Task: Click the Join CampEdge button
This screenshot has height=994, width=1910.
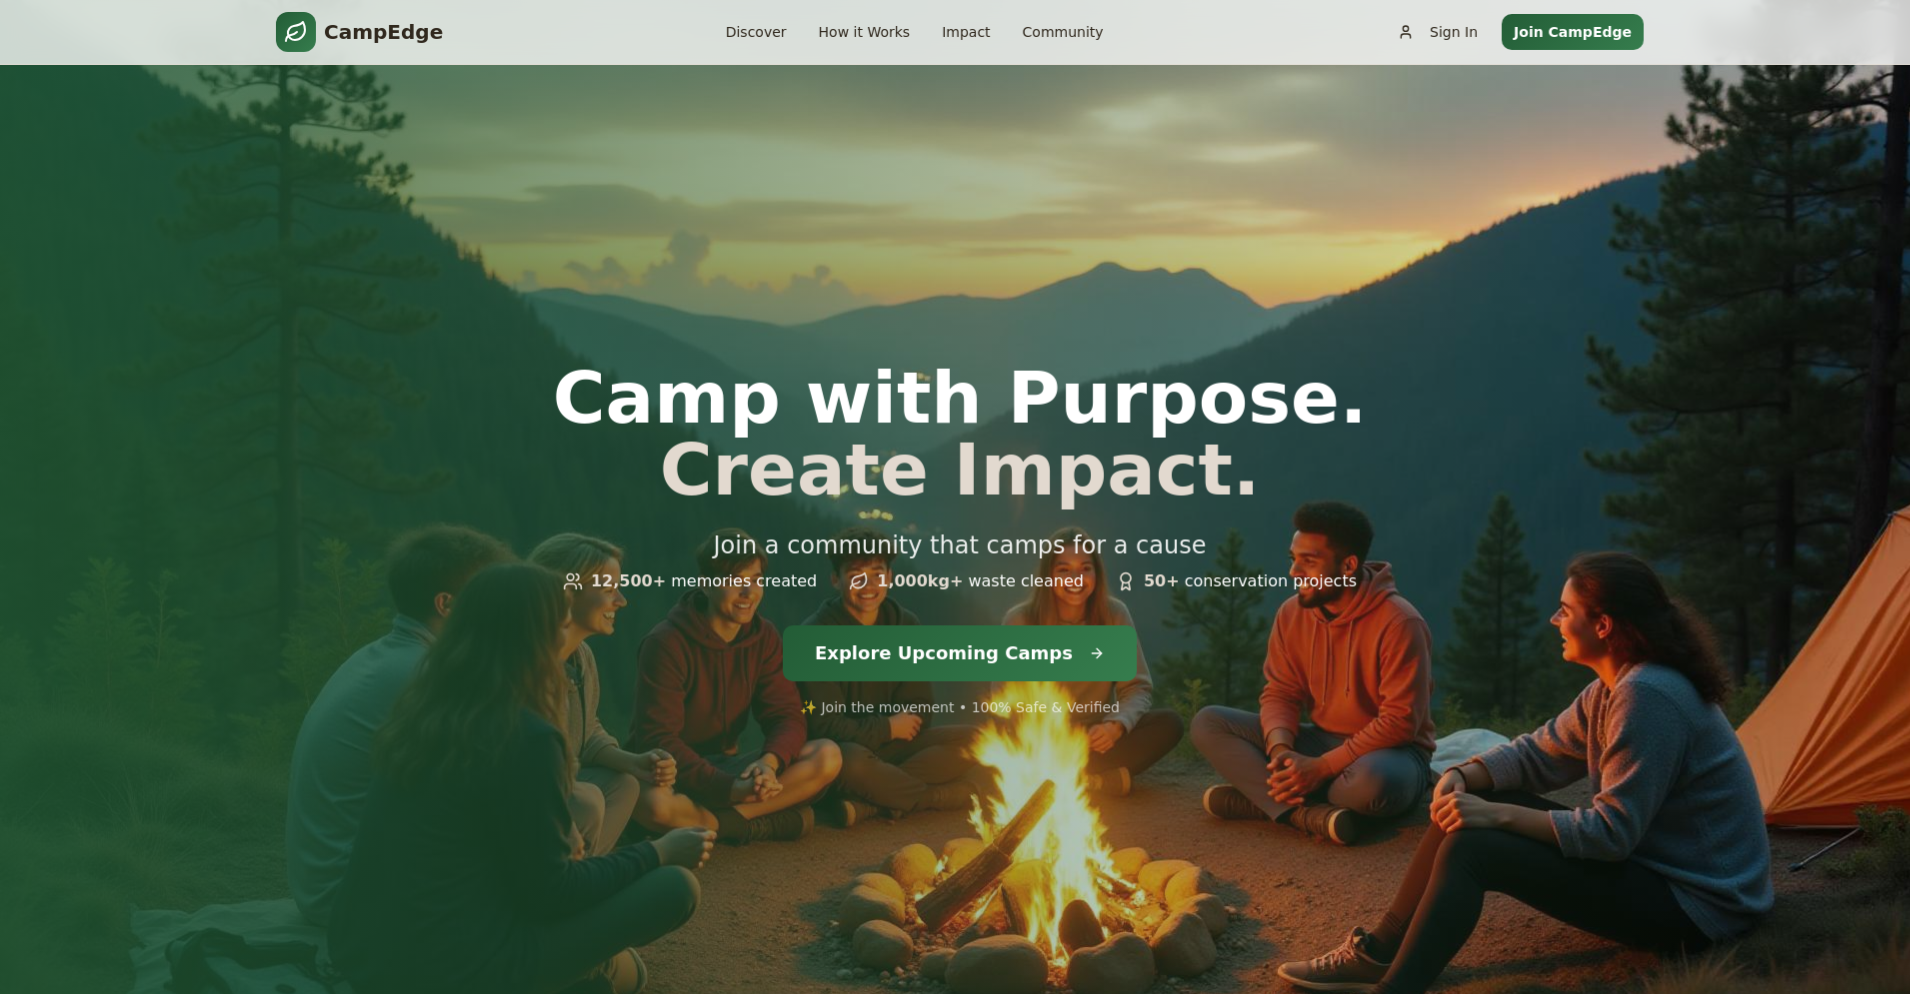Action: [x=1572, y=32]
